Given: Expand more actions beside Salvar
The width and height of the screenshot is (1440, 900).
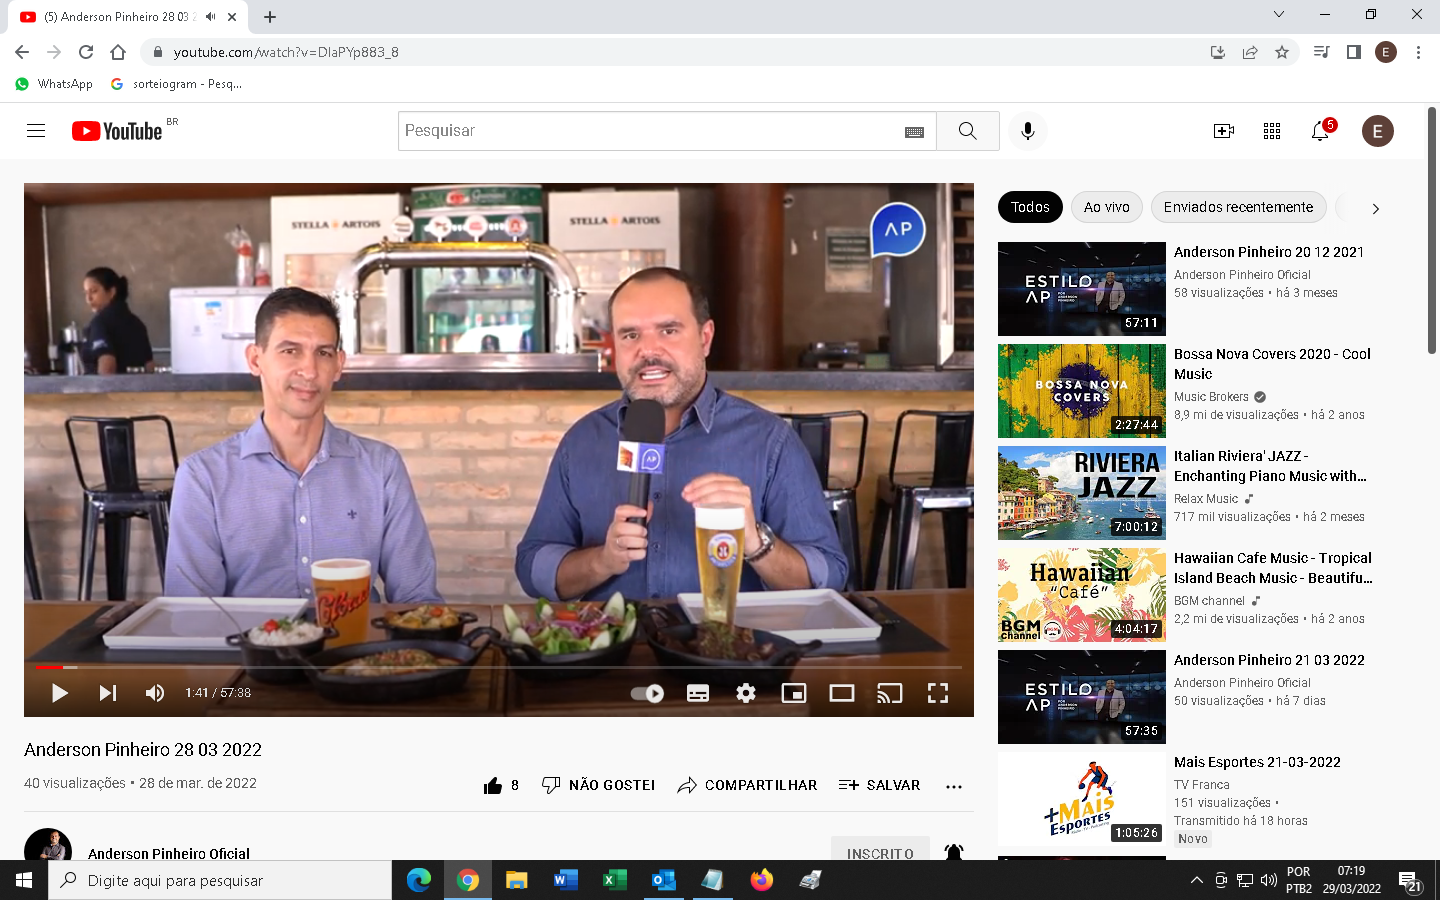Looking at the screenshot, I should coord(954,786).
